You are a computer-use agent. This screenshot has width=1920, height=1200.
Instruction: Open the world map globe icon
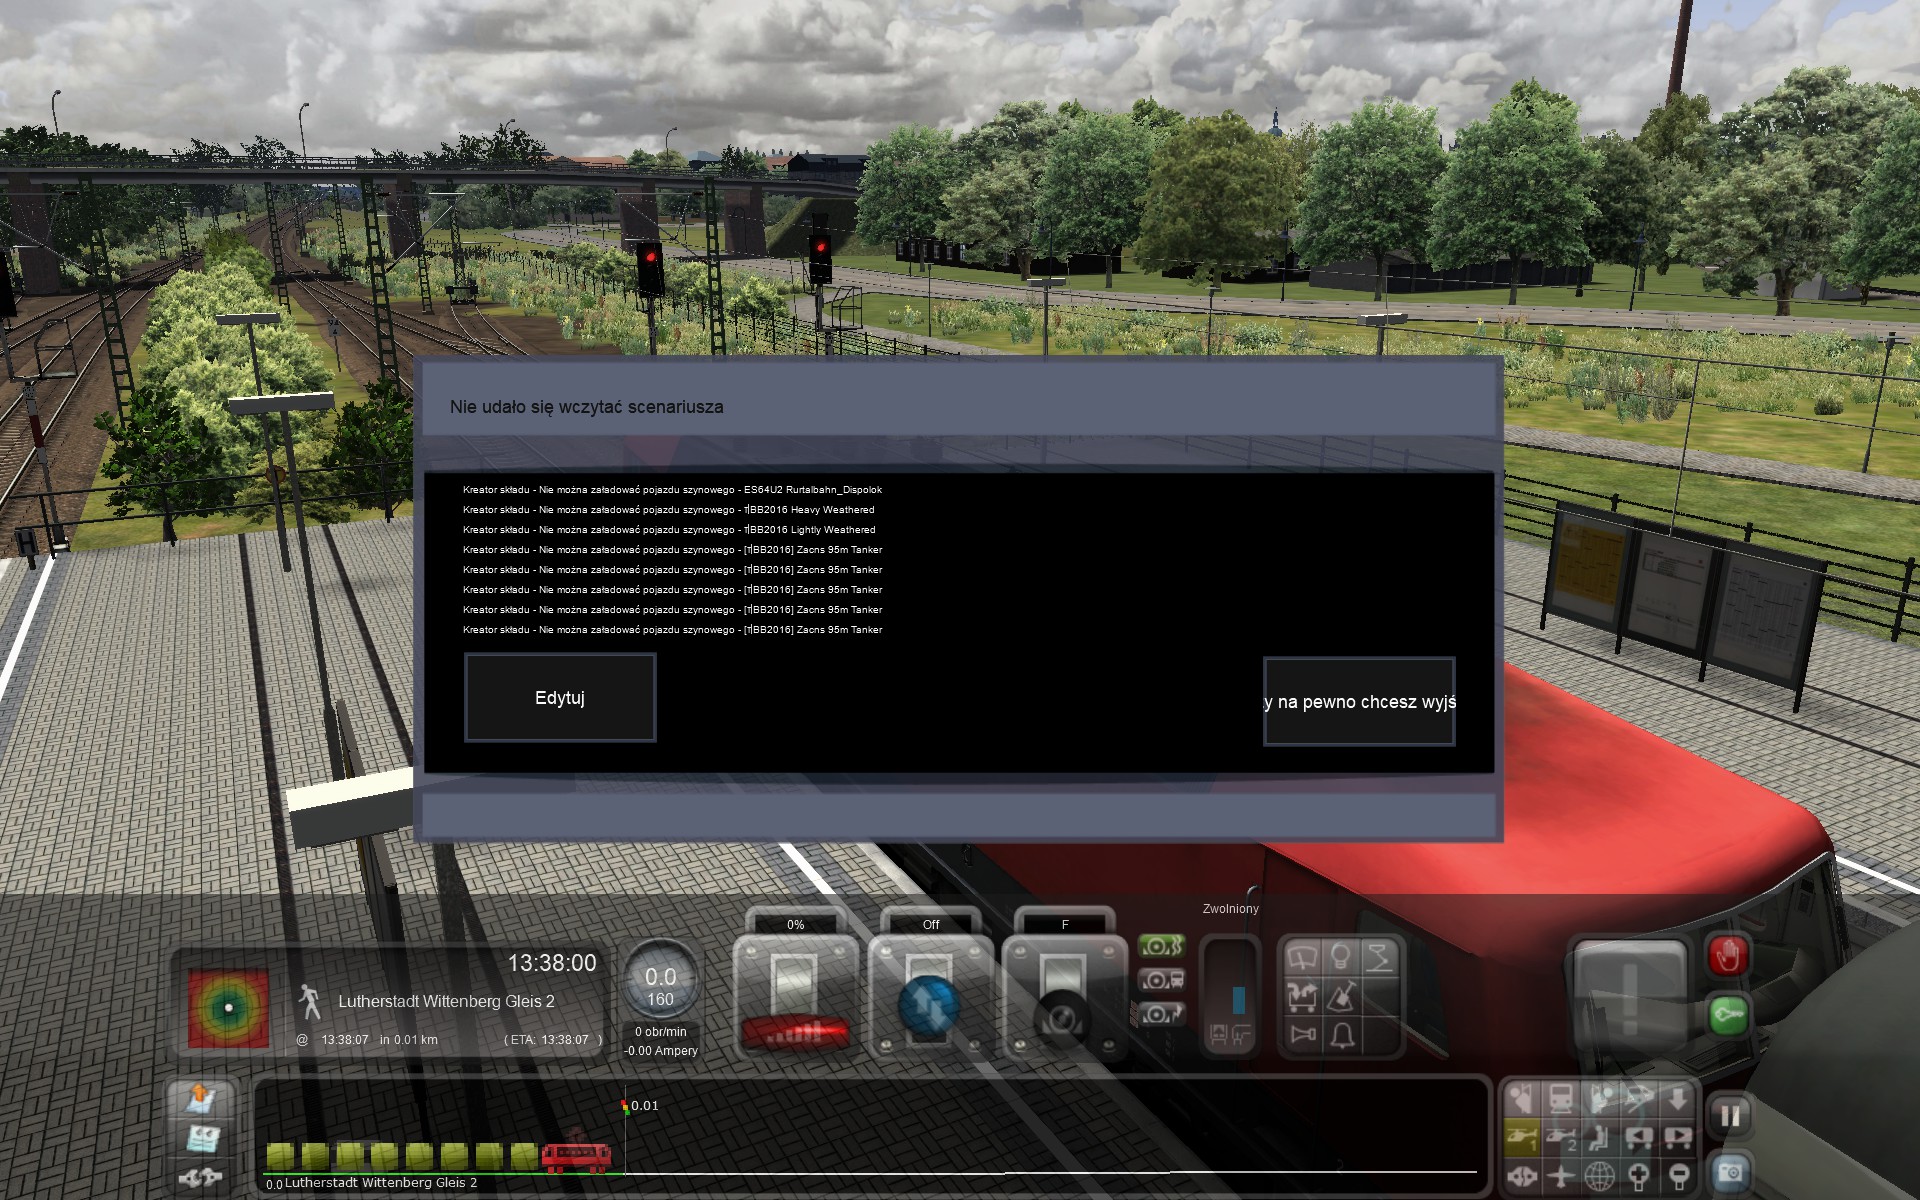pos(1599,1176)
